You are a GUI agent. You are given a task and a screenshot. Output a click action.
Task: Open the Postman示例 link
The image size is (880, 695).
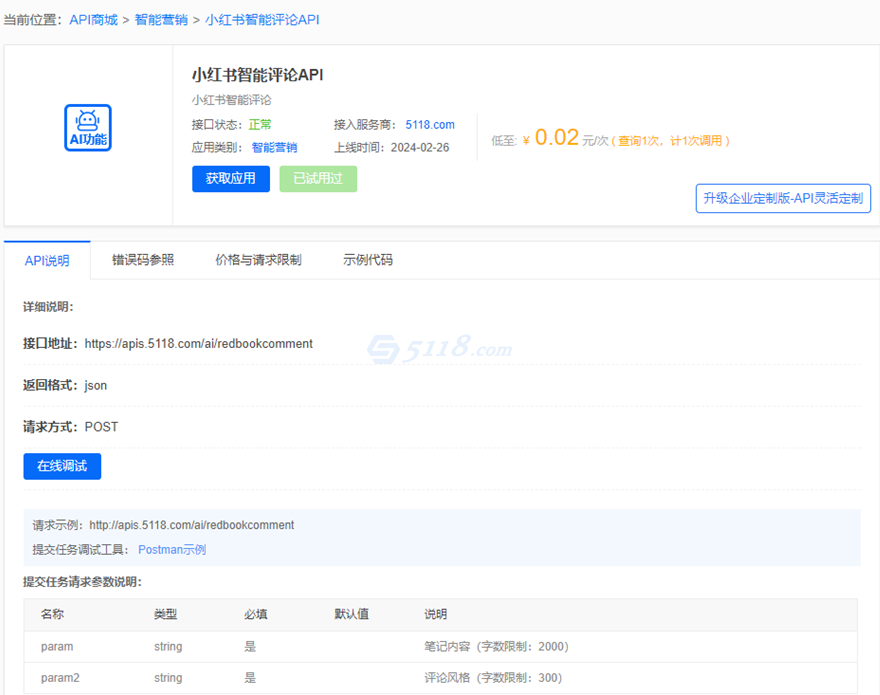click(x=172, y=549)
